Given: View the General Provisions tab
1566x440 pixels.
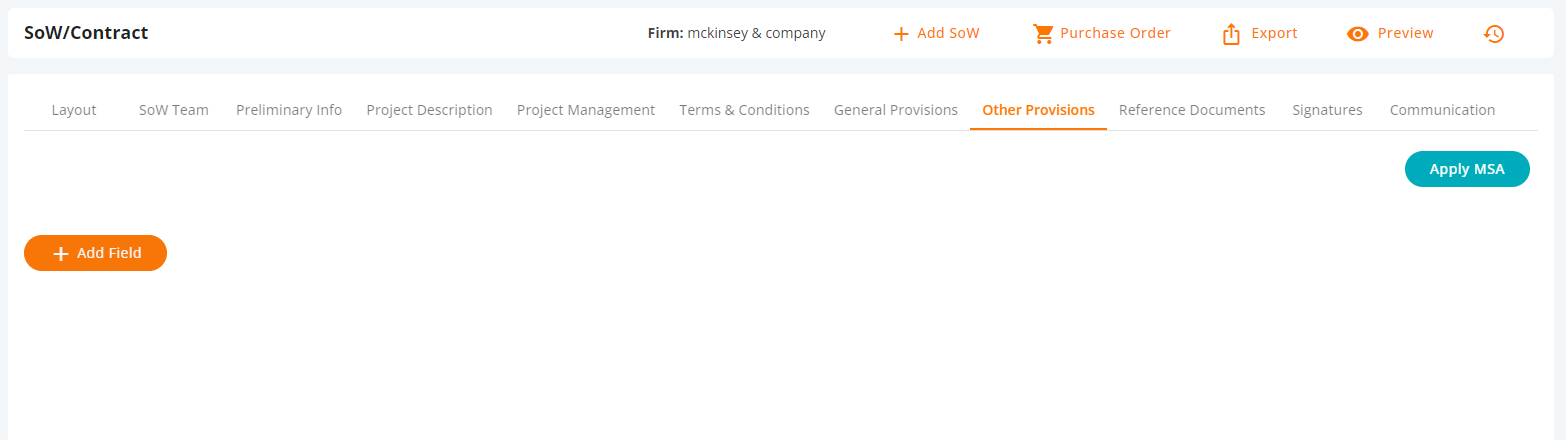Looking at the screenshot, I should [896, 110].
